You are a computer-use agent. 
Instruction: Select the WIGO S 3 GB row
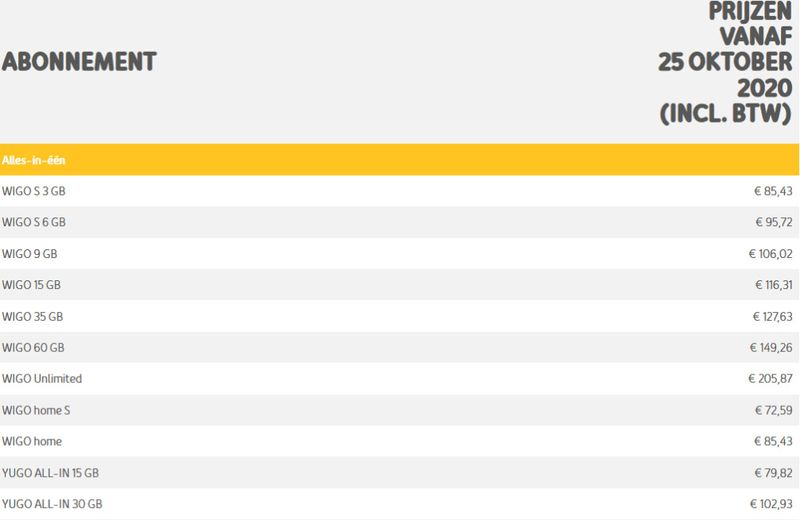click(399, 191)
